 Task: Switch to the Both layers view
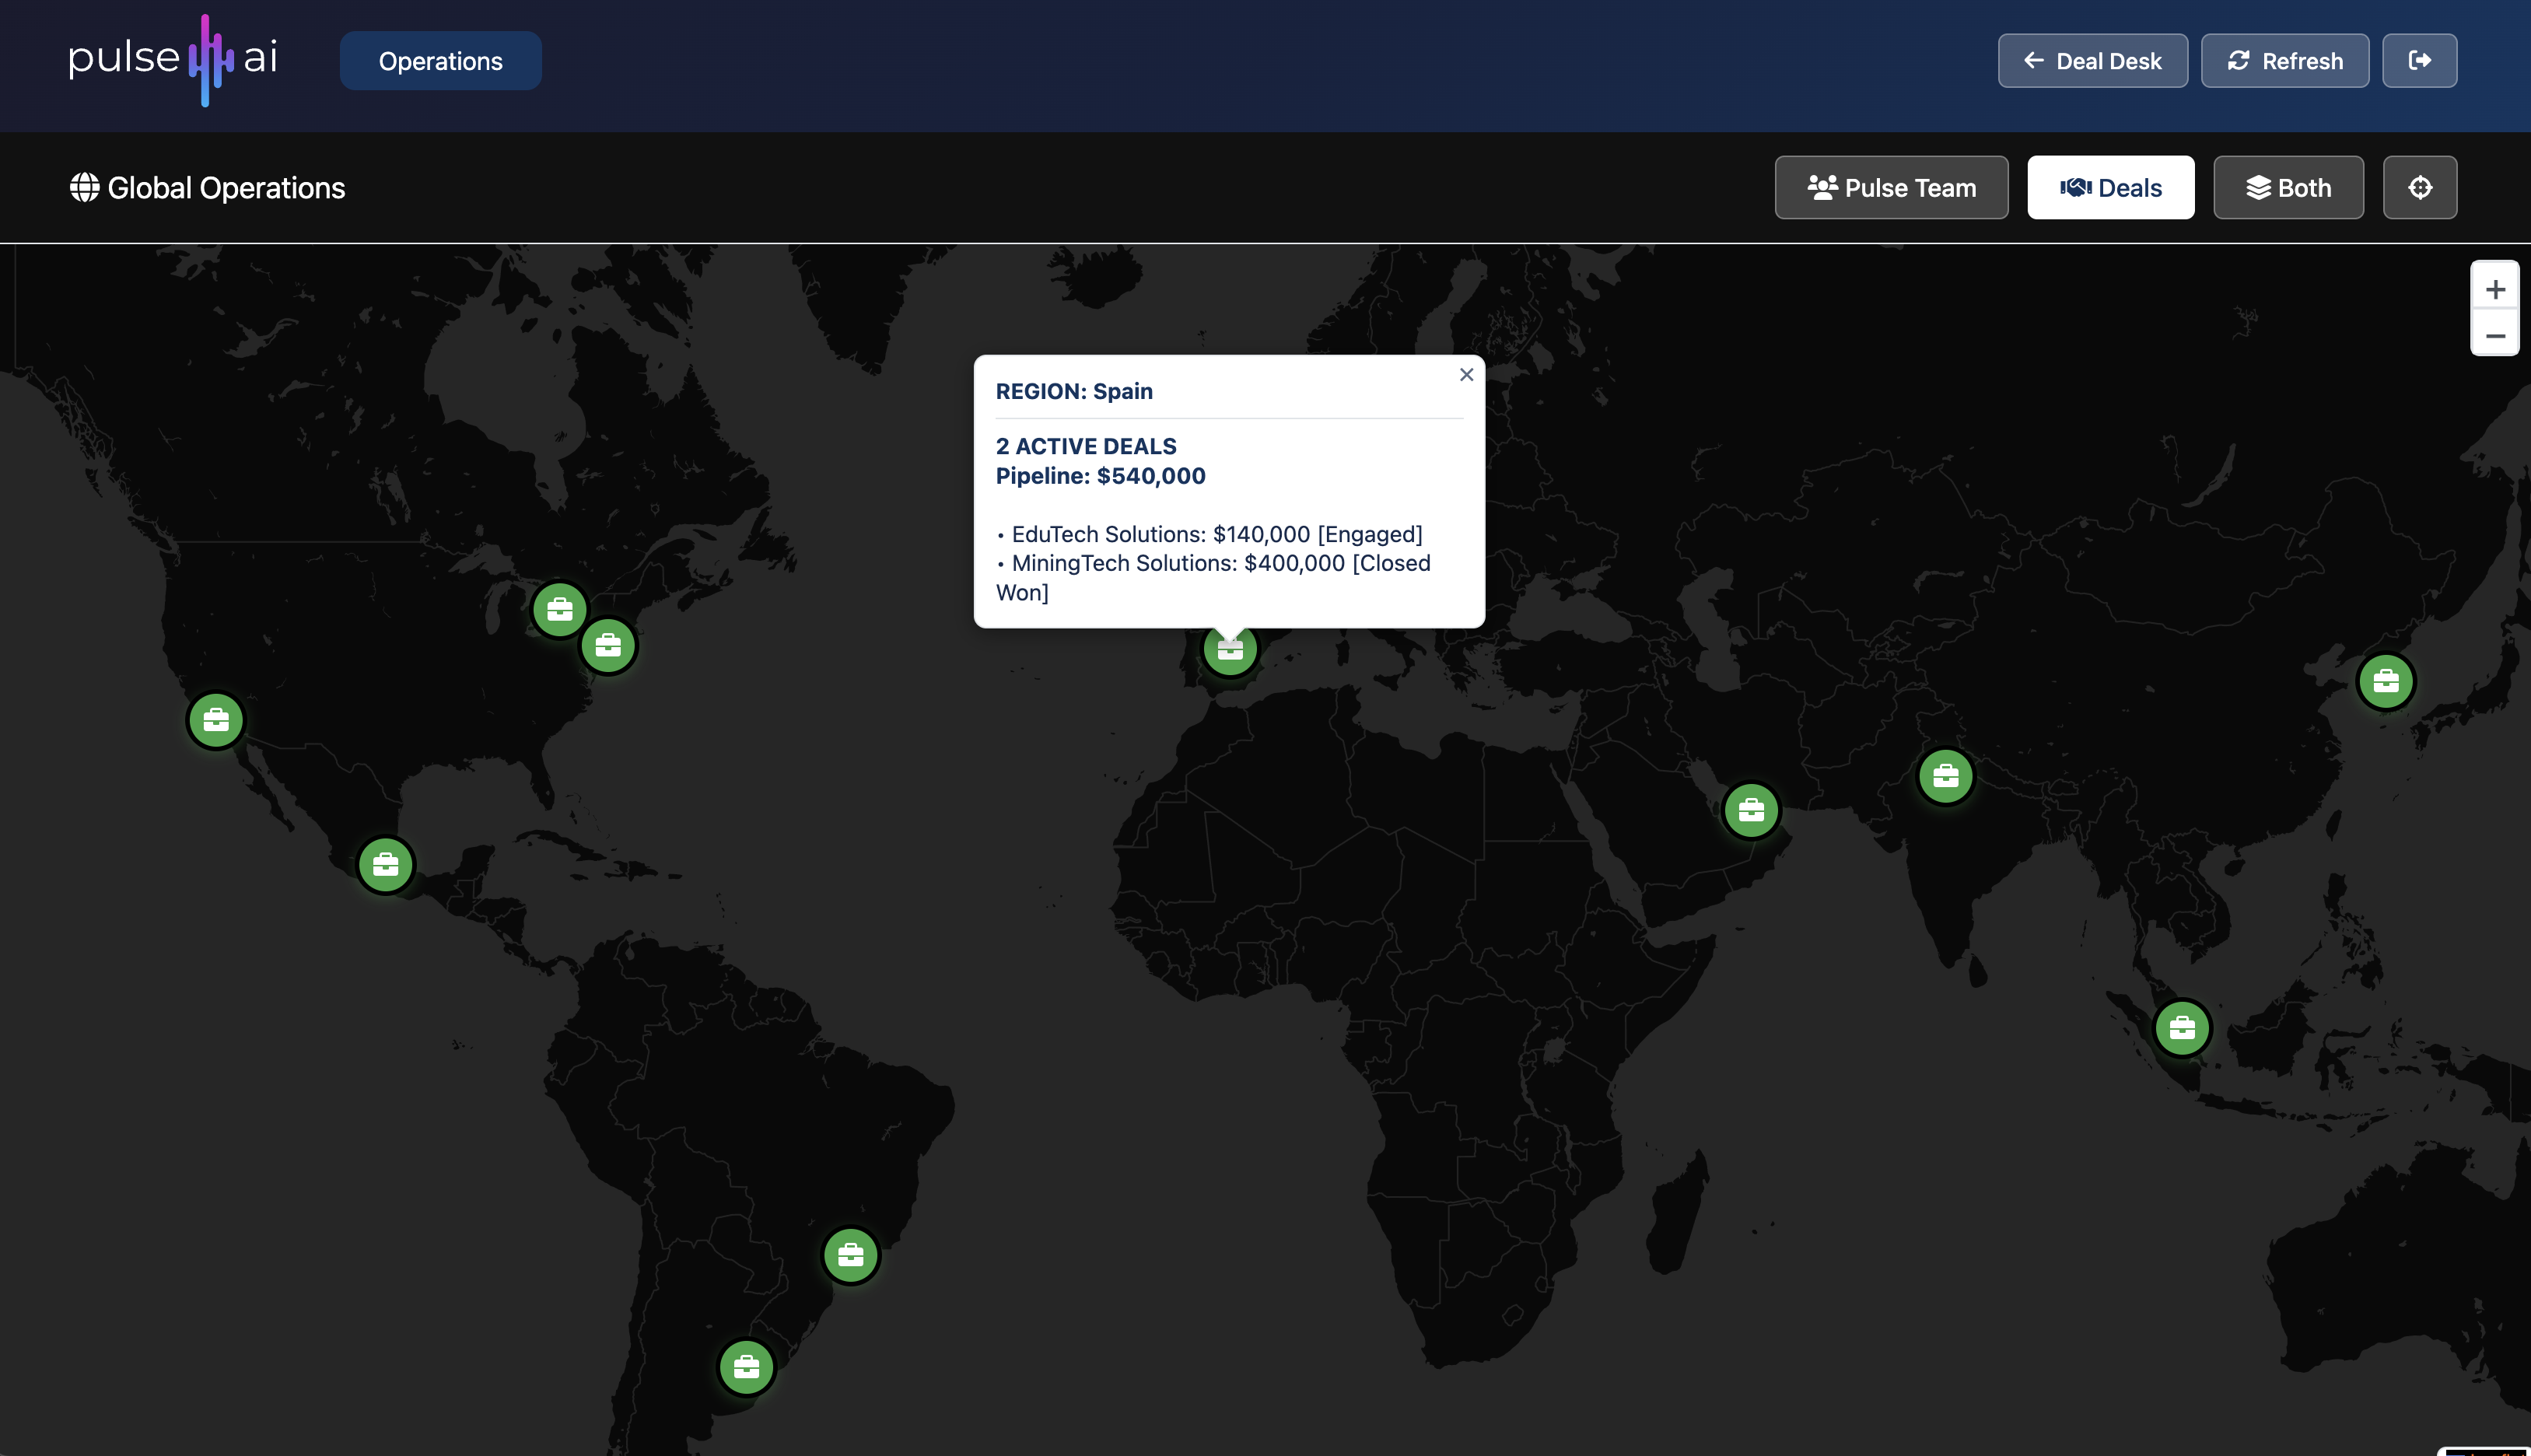tap(2287, 187)
